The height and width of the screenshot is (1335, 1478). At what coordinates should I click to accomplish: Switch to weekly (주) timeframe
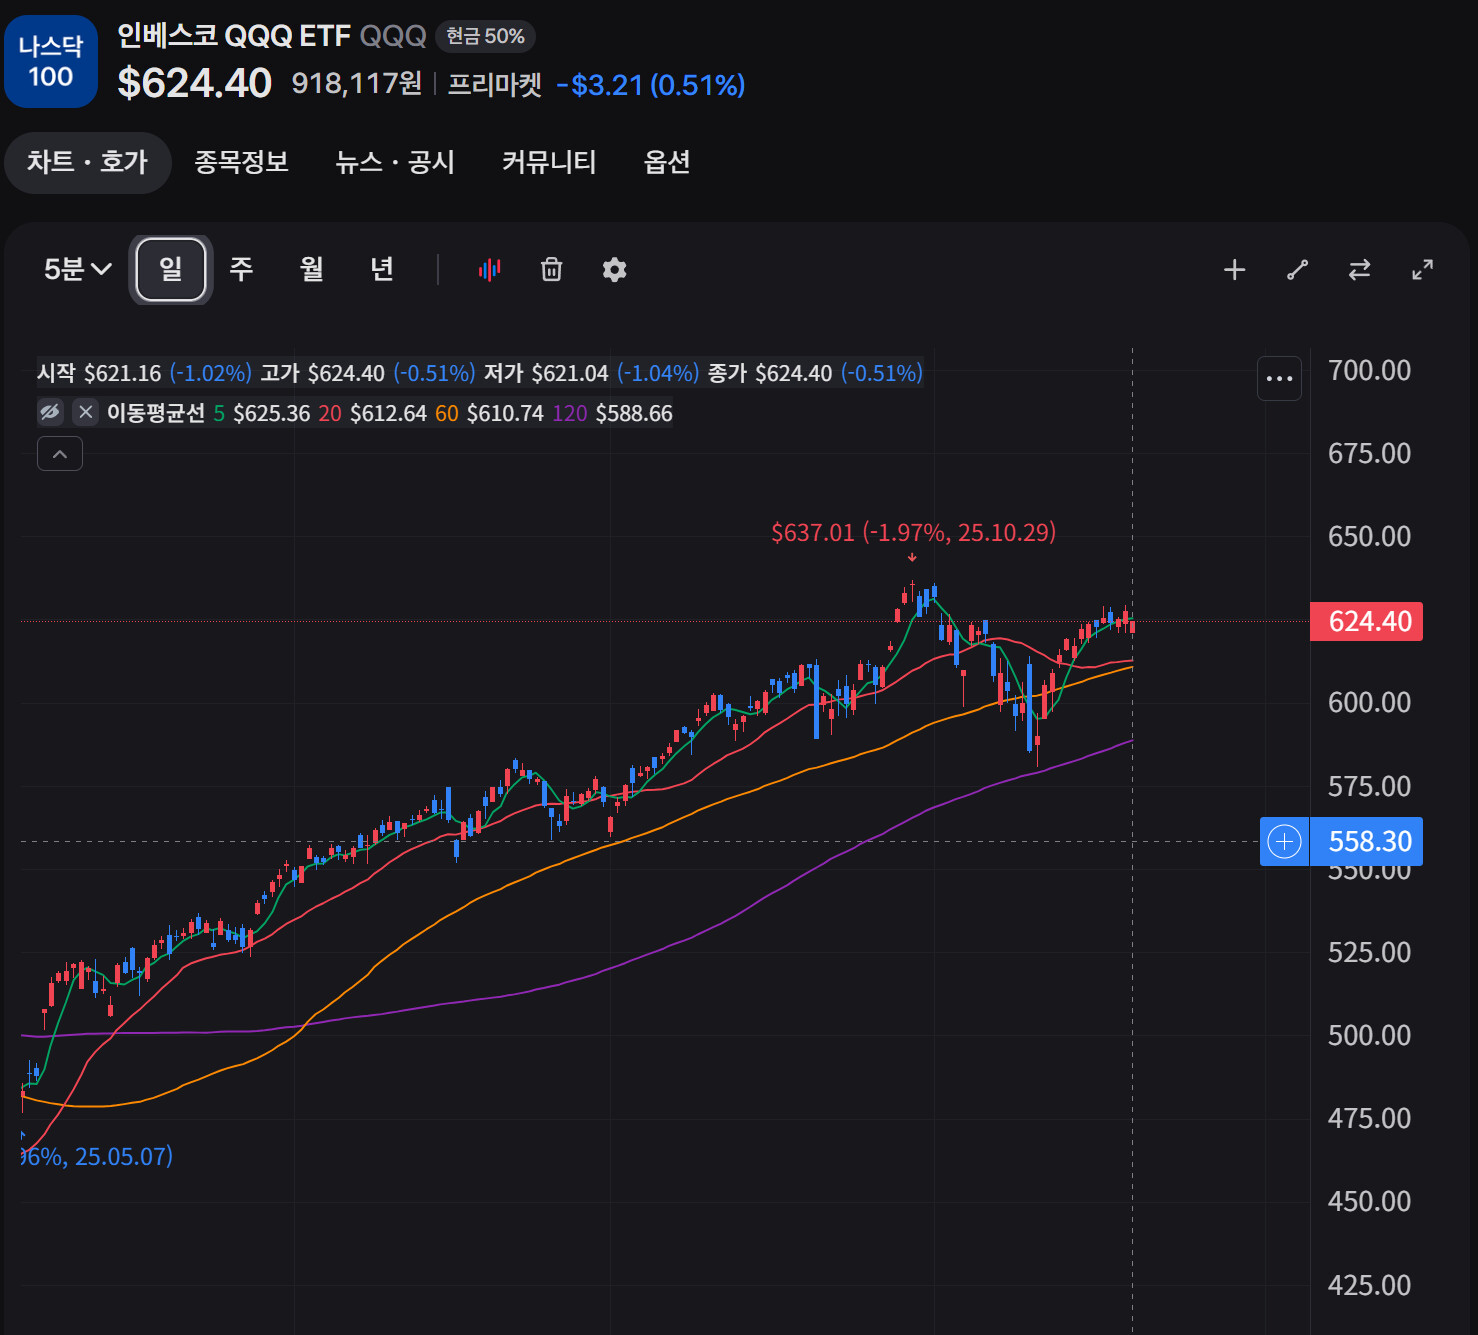[241, 269]
